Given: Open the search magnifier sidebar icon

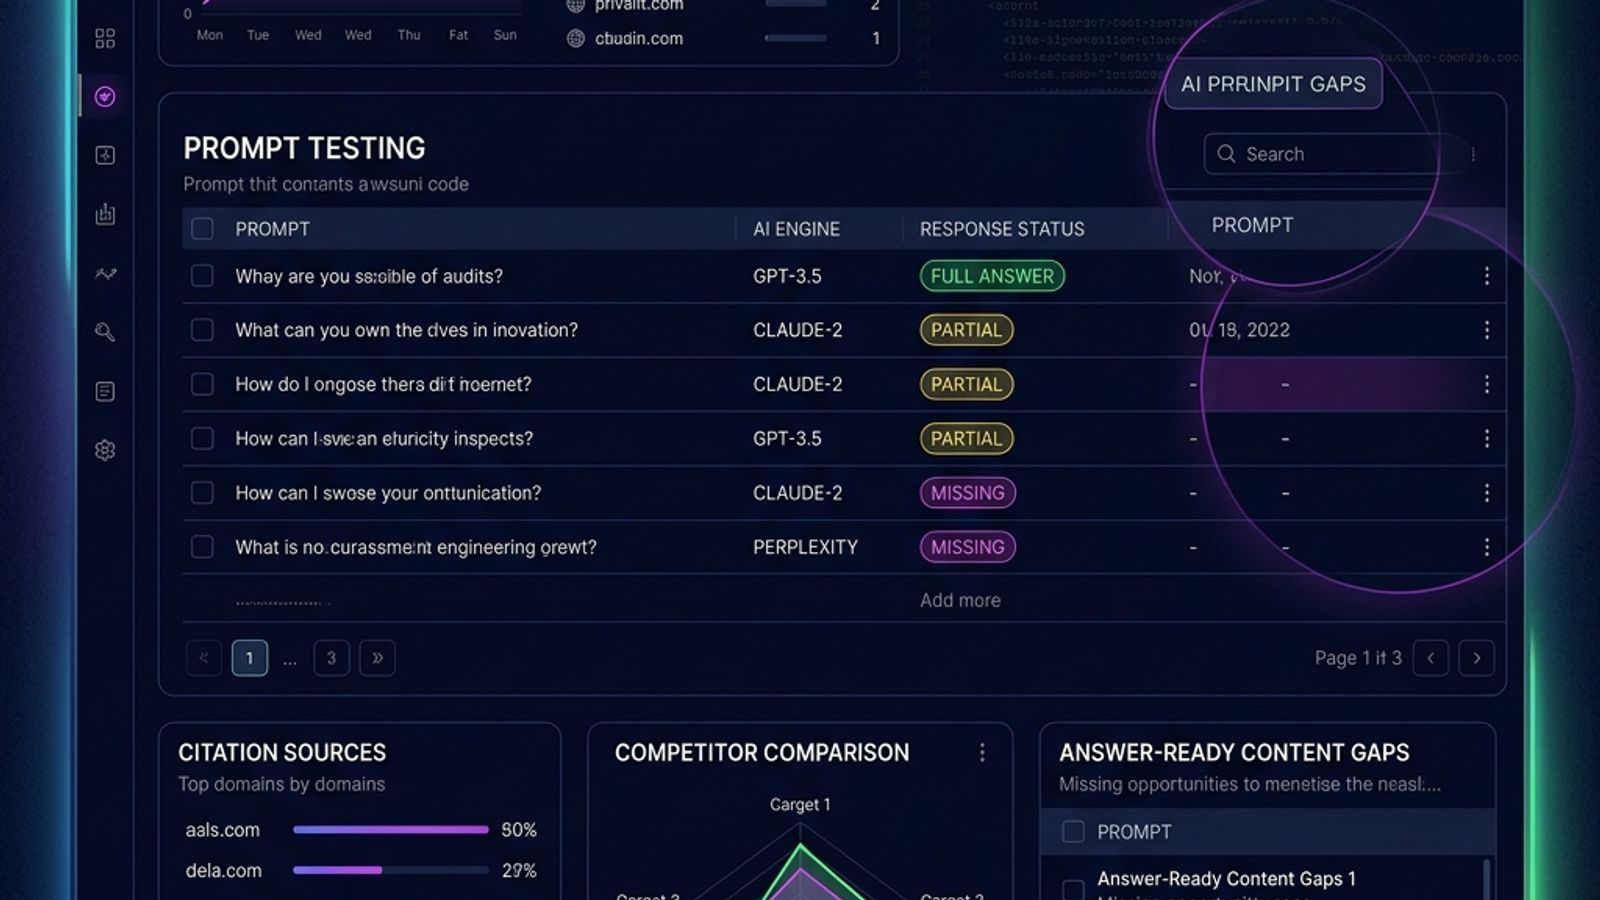Looking at the screenshot, I should (x=105, y=332).
